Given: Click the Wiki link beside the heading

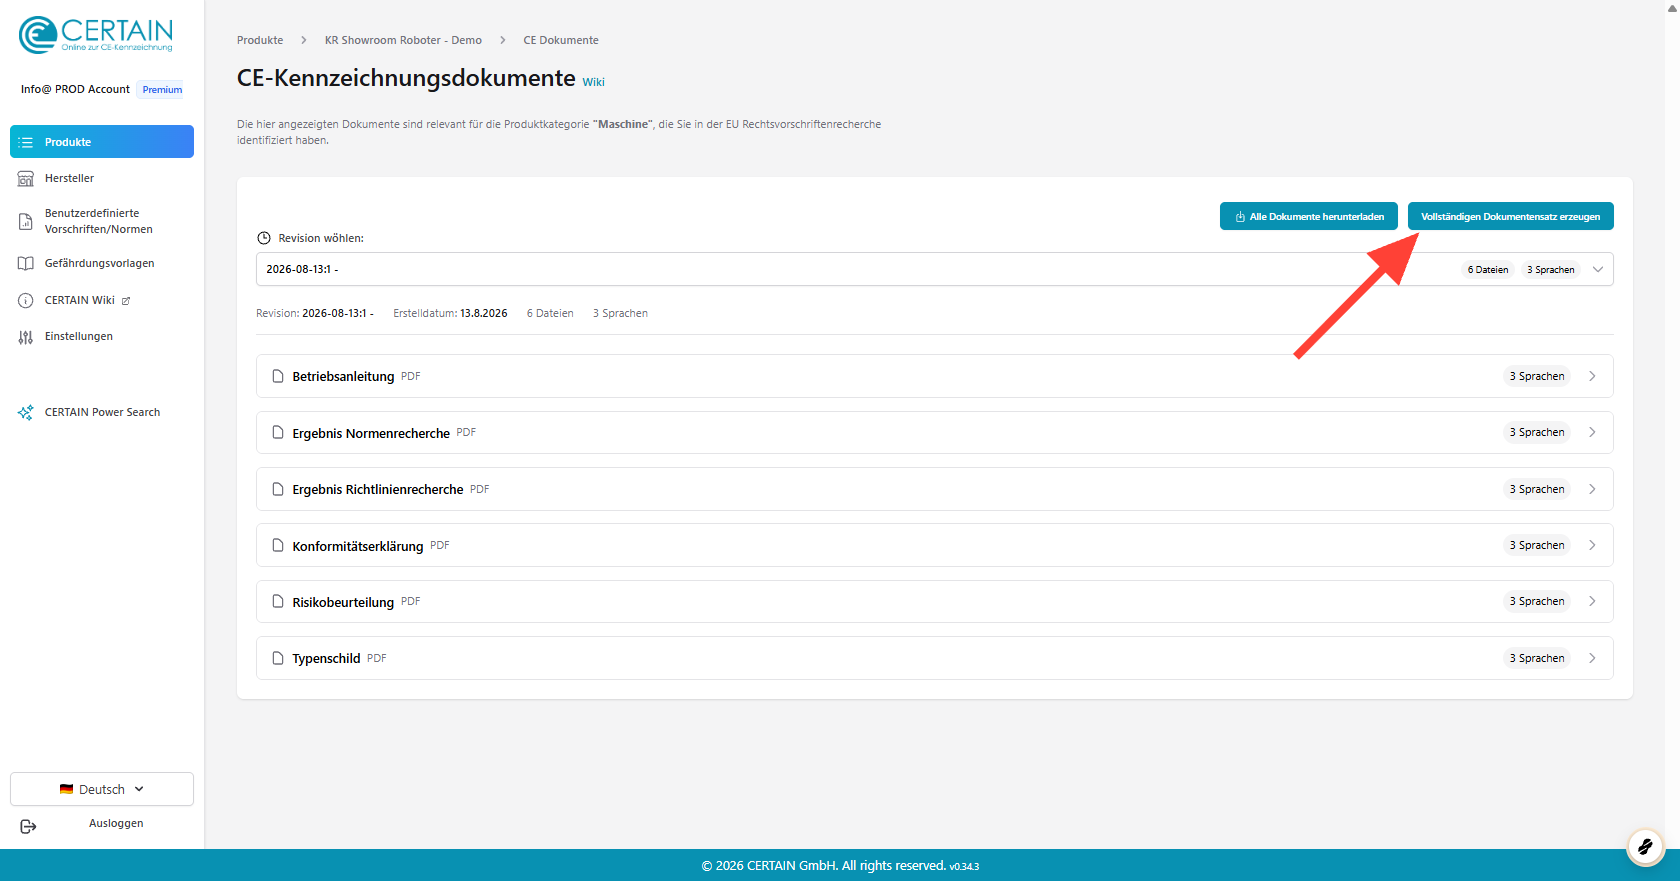Looking at the screenshot, I should pyautogui.click(x=594, y=83).
